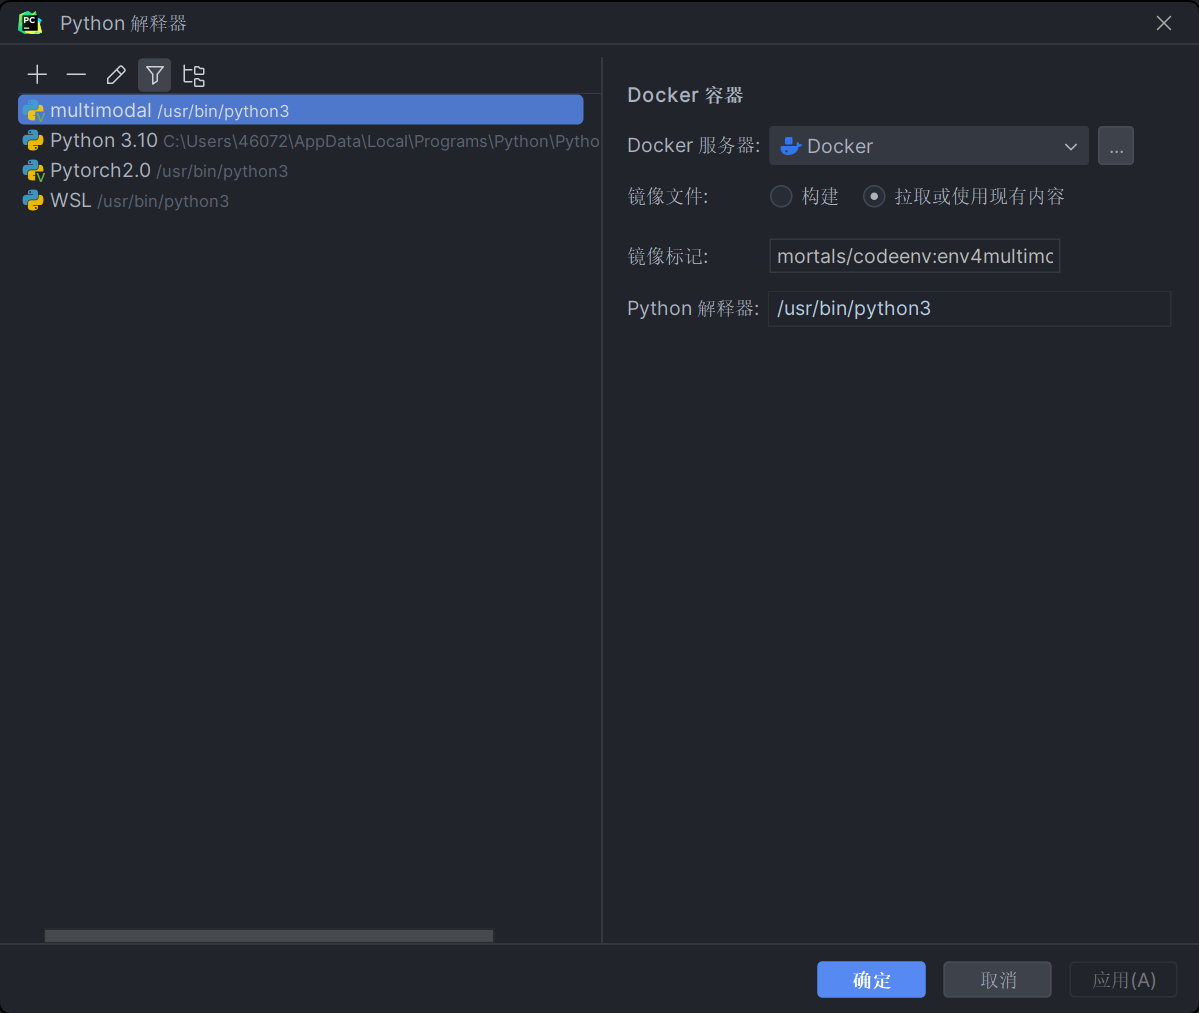Click the WSL interpreter icon
The image size is (1199, 1013).
pos(33,200)
